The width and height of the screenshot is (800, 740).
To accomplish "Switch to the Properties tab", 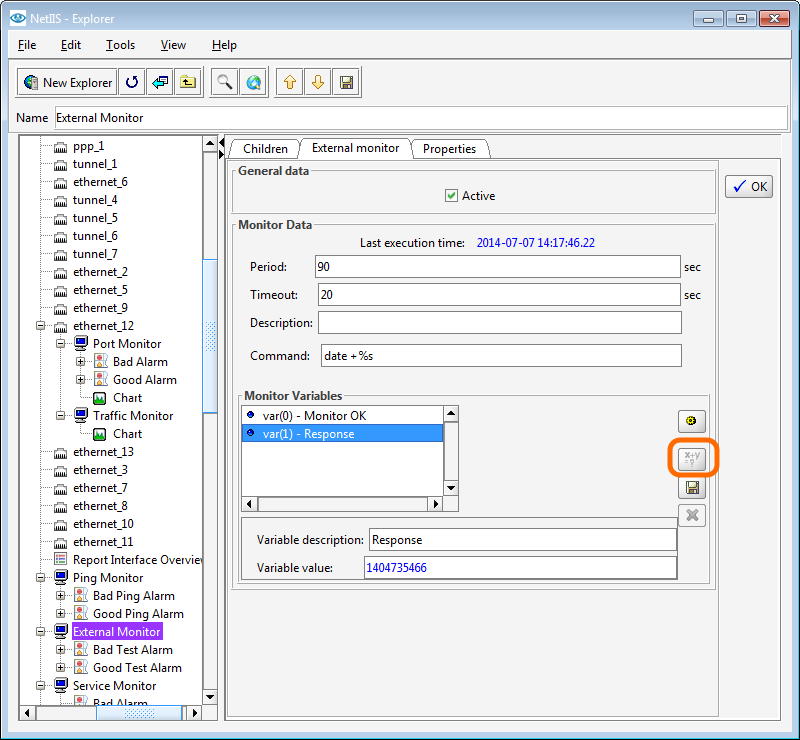I will coord(449,149).
